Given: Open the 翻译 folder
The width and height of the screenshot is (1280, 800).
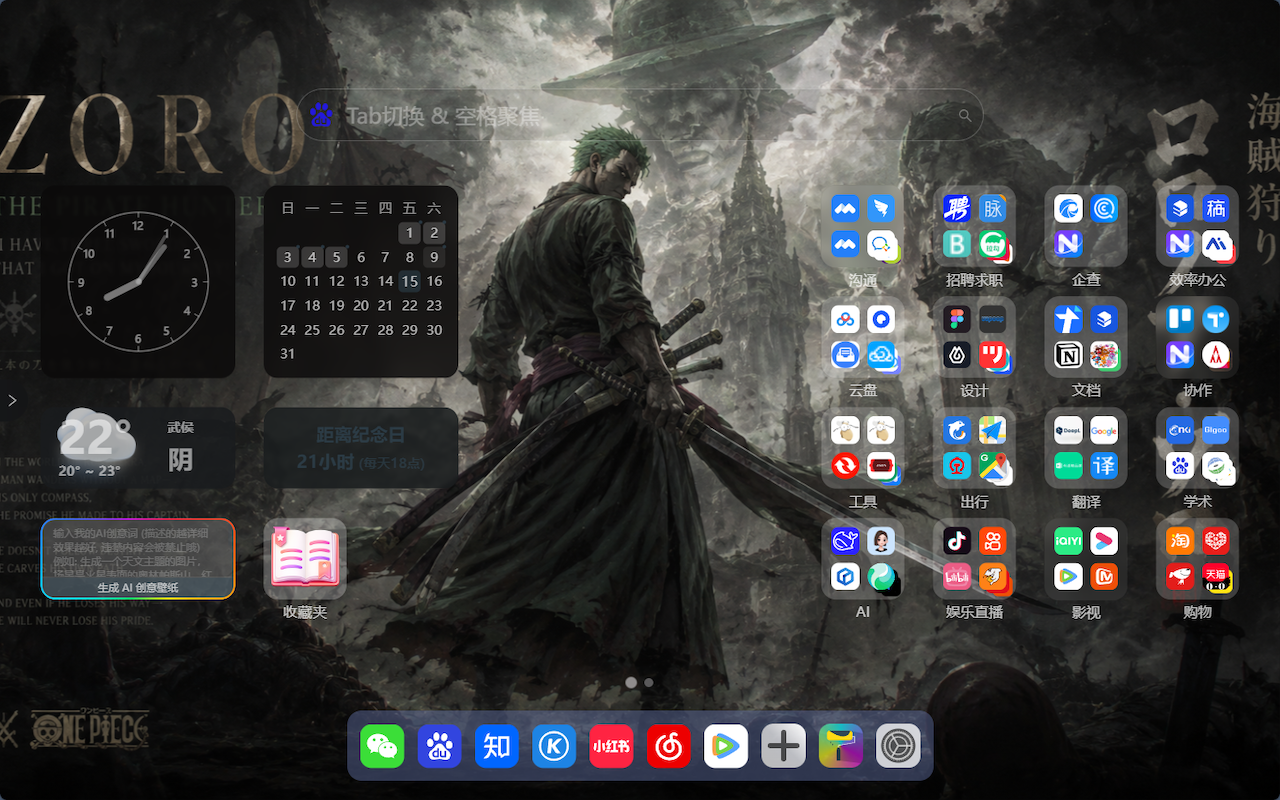Looking at the screenshot, I should 1086,448.
